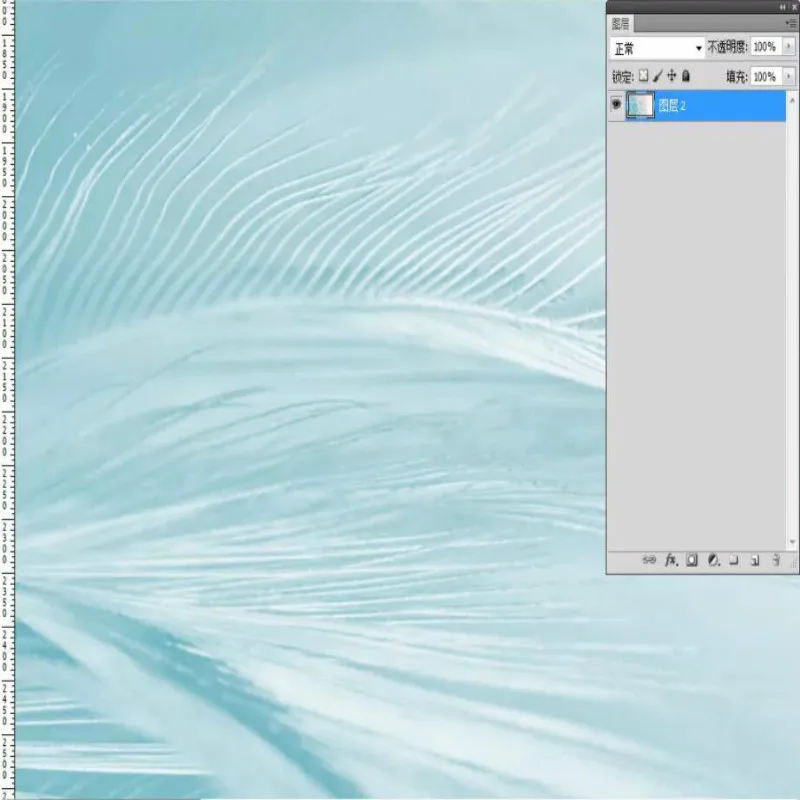Hide 图层 2 using eye icon

[616, 105]
